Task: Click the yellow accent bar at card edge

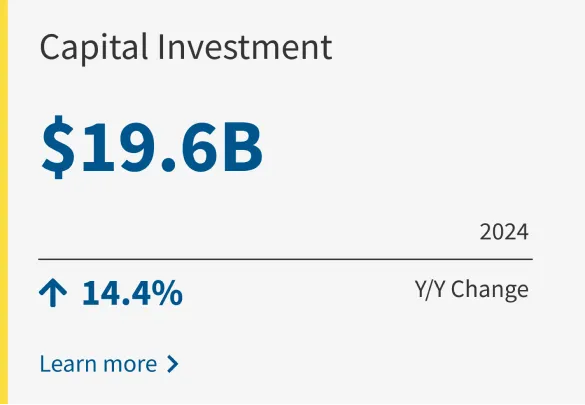Action: click(x=4, y=202)
